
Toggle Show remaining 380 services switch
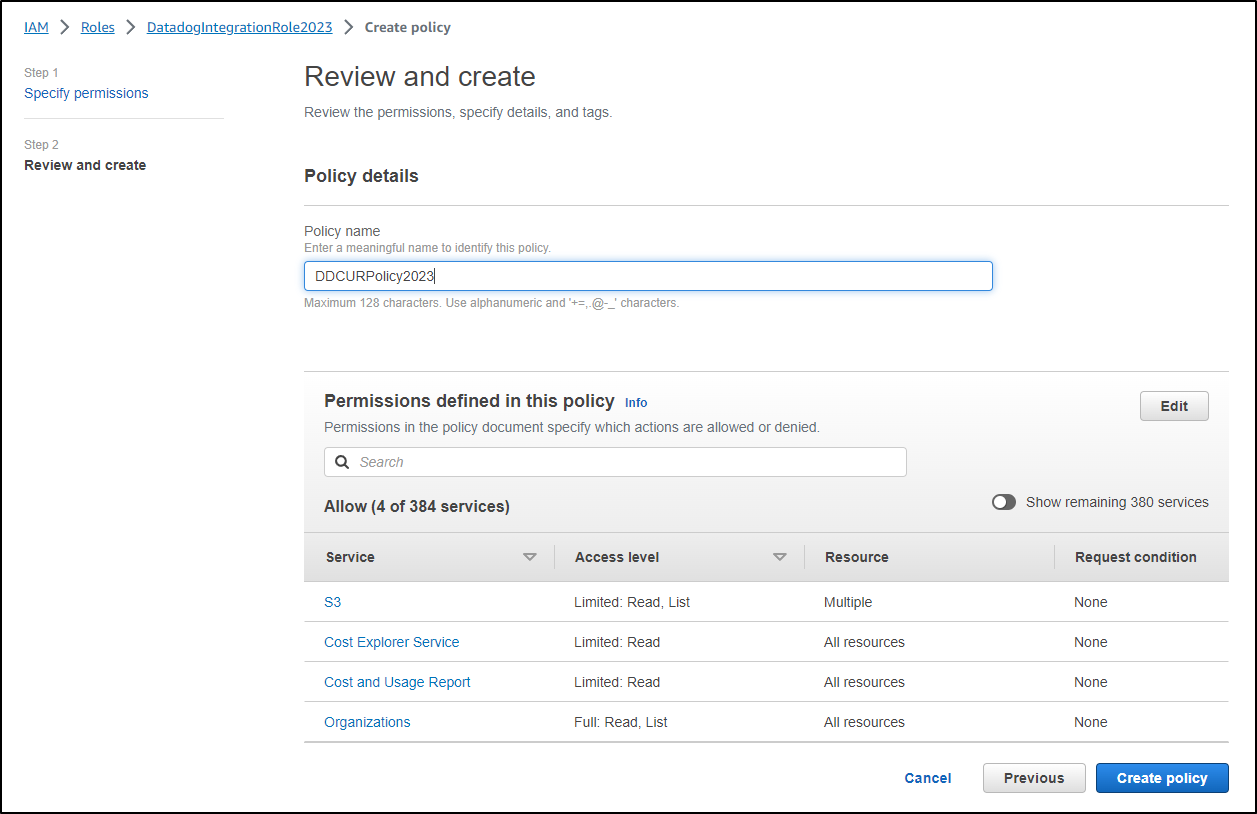point(1004,502)
